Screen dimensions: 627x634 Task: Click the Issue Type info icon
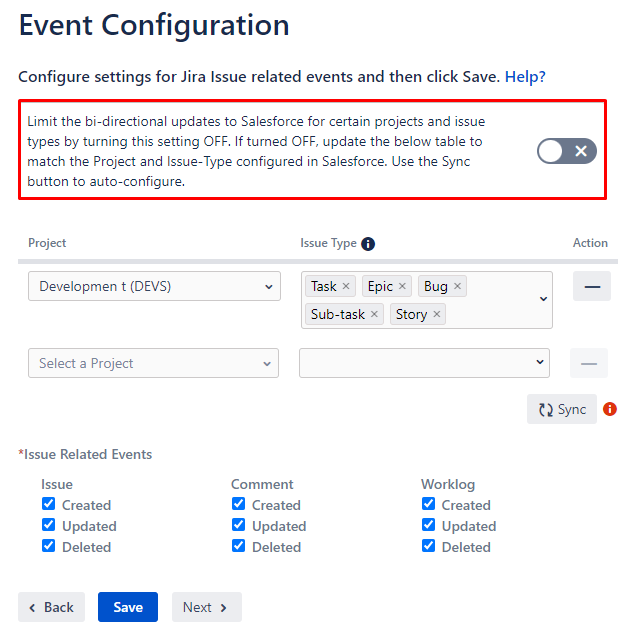[x=367, y=244]
